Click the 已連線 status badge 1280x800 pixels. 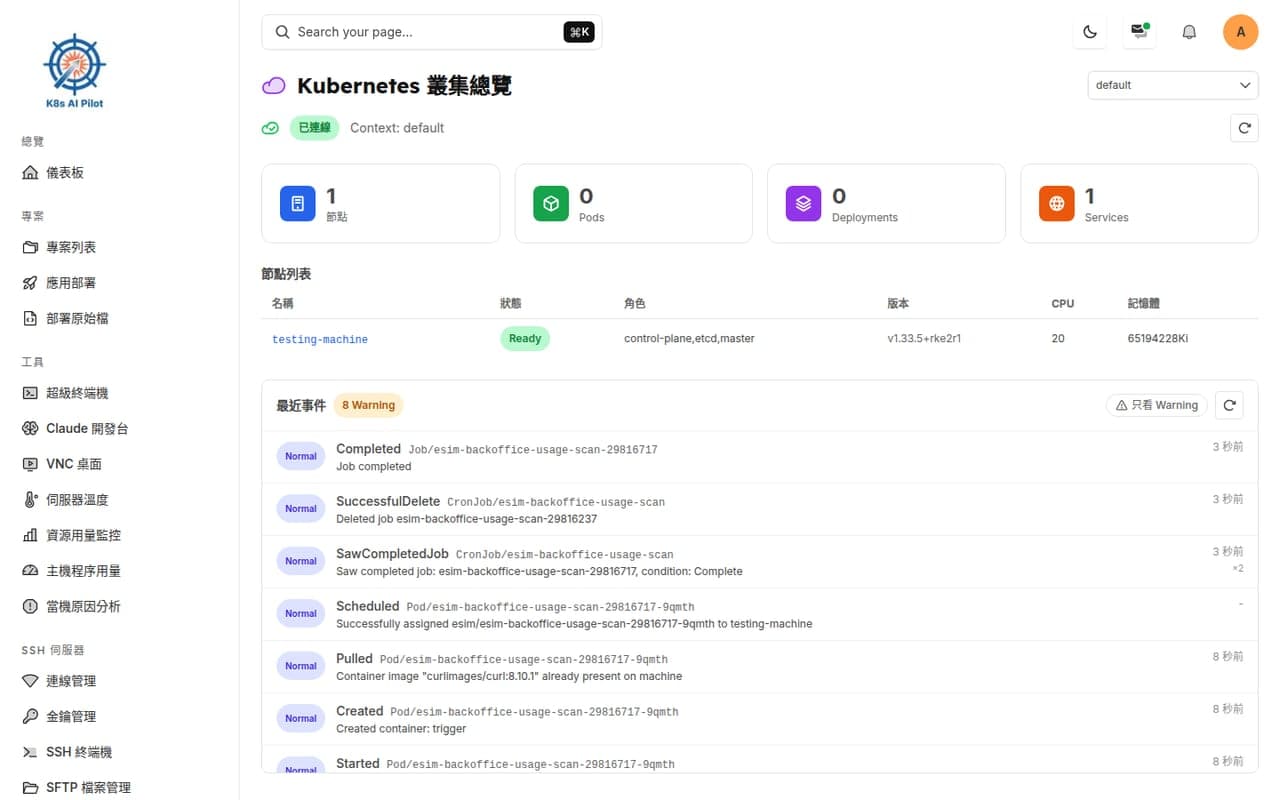click(314, 128)
